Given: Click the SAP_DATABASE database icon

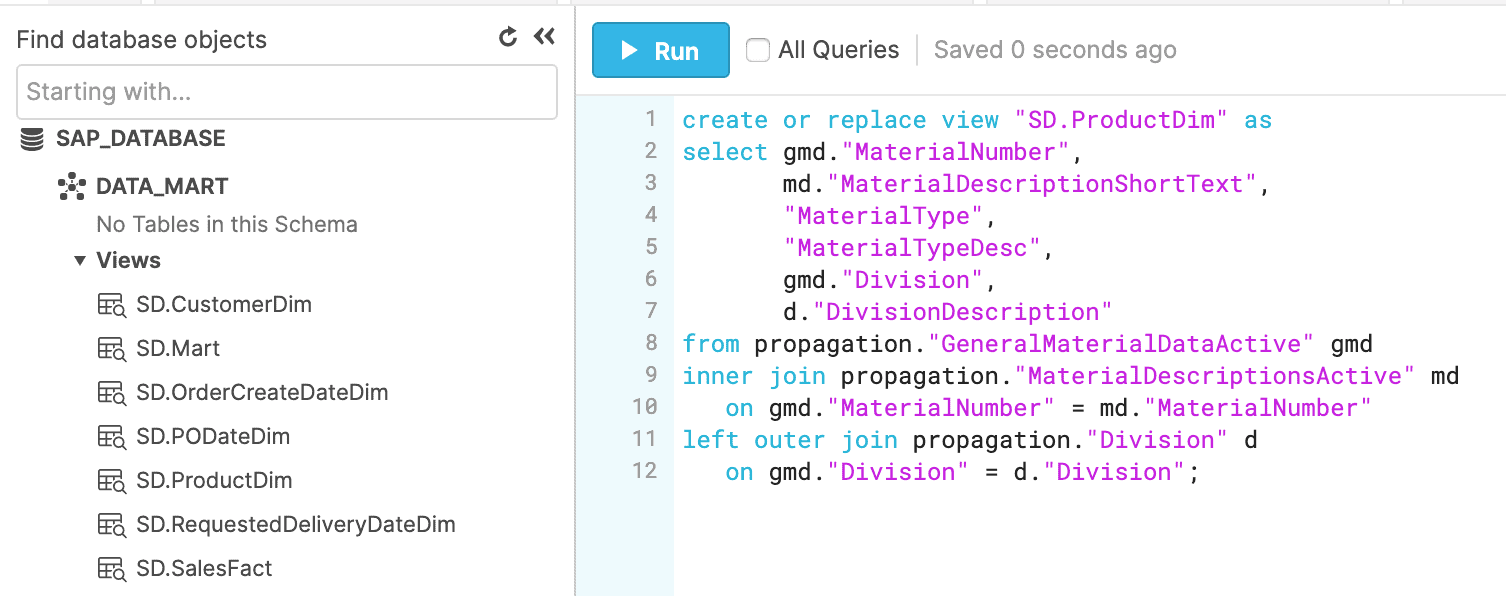Looking at the screenshot, I should 32,139.
